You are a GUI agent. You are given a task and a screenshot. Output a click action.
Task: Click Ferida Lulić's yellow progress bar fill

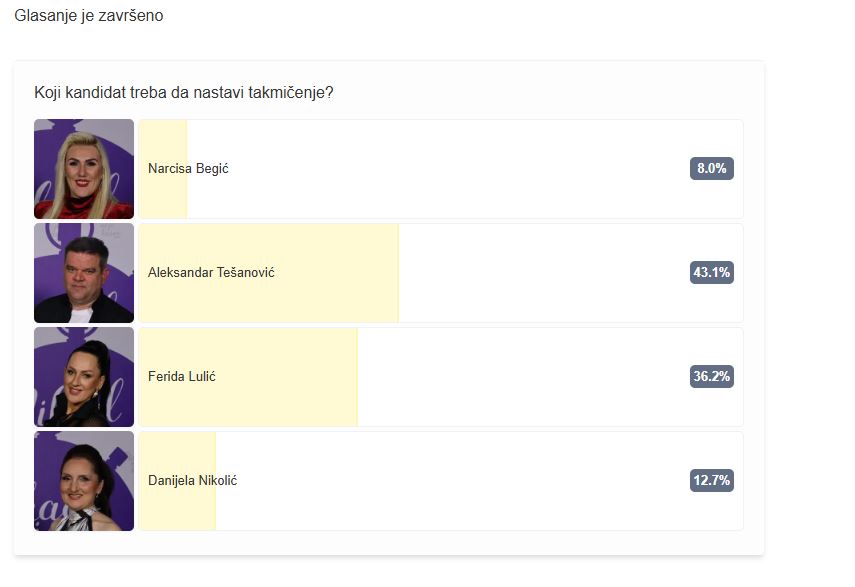248,403
